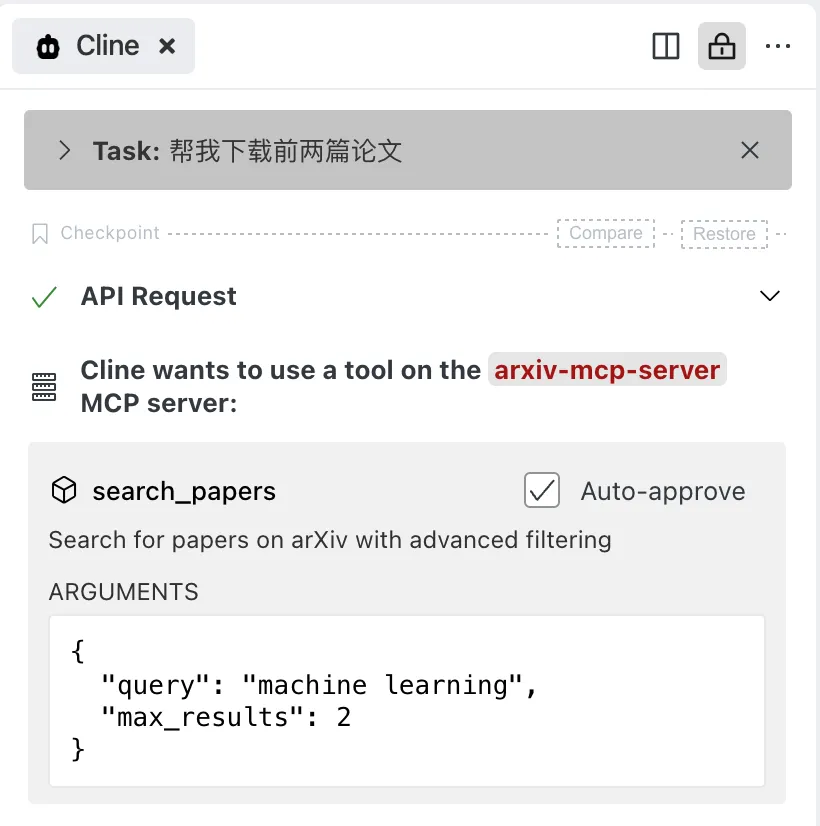Collapse the API Request details
This screenshot has width=820, height=826.
pyautogui.click(x=770, y=296)
